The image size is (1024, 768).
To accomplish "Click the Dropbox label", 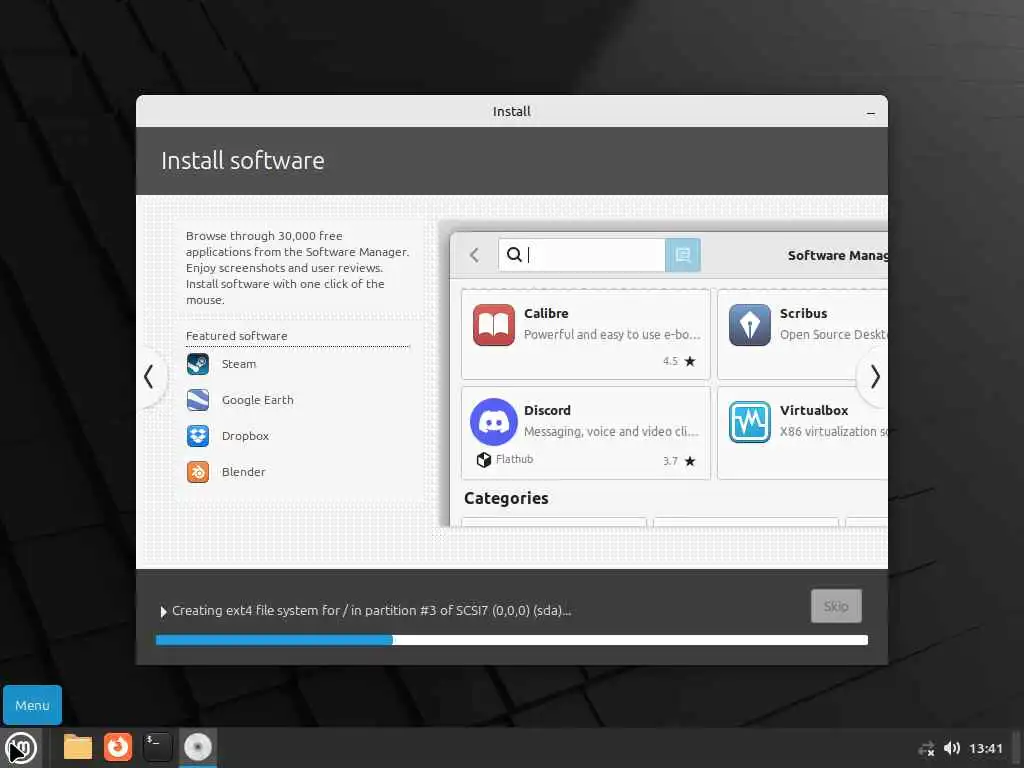I will click(245, 436).
